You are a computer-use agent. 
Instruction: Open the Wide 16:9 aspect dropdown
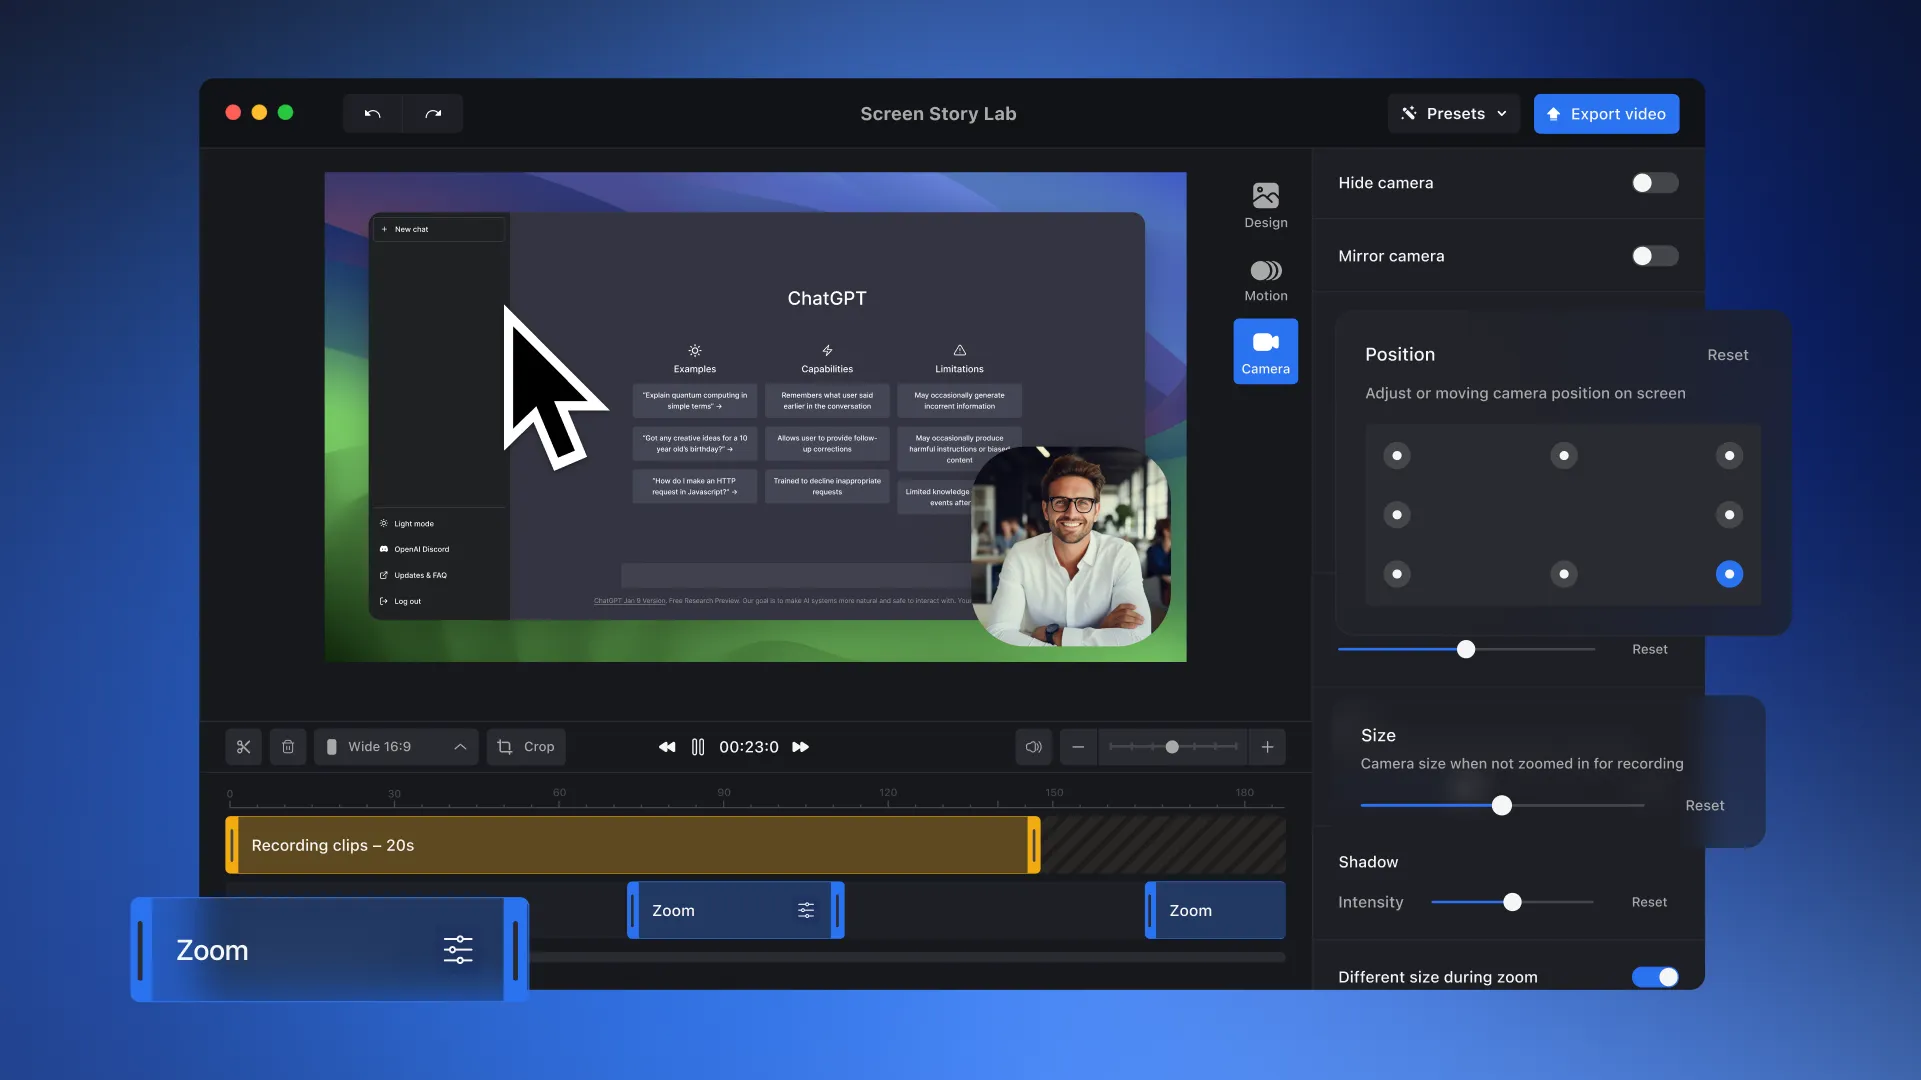click(x=396, y=747)
